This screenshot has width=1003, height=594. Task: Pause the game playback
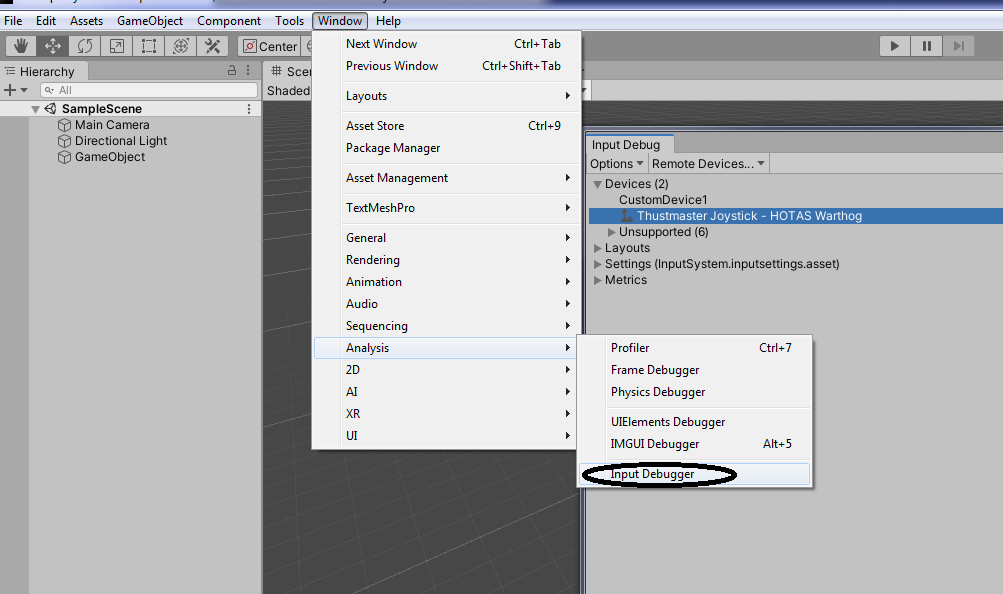(x=926, y=46)
